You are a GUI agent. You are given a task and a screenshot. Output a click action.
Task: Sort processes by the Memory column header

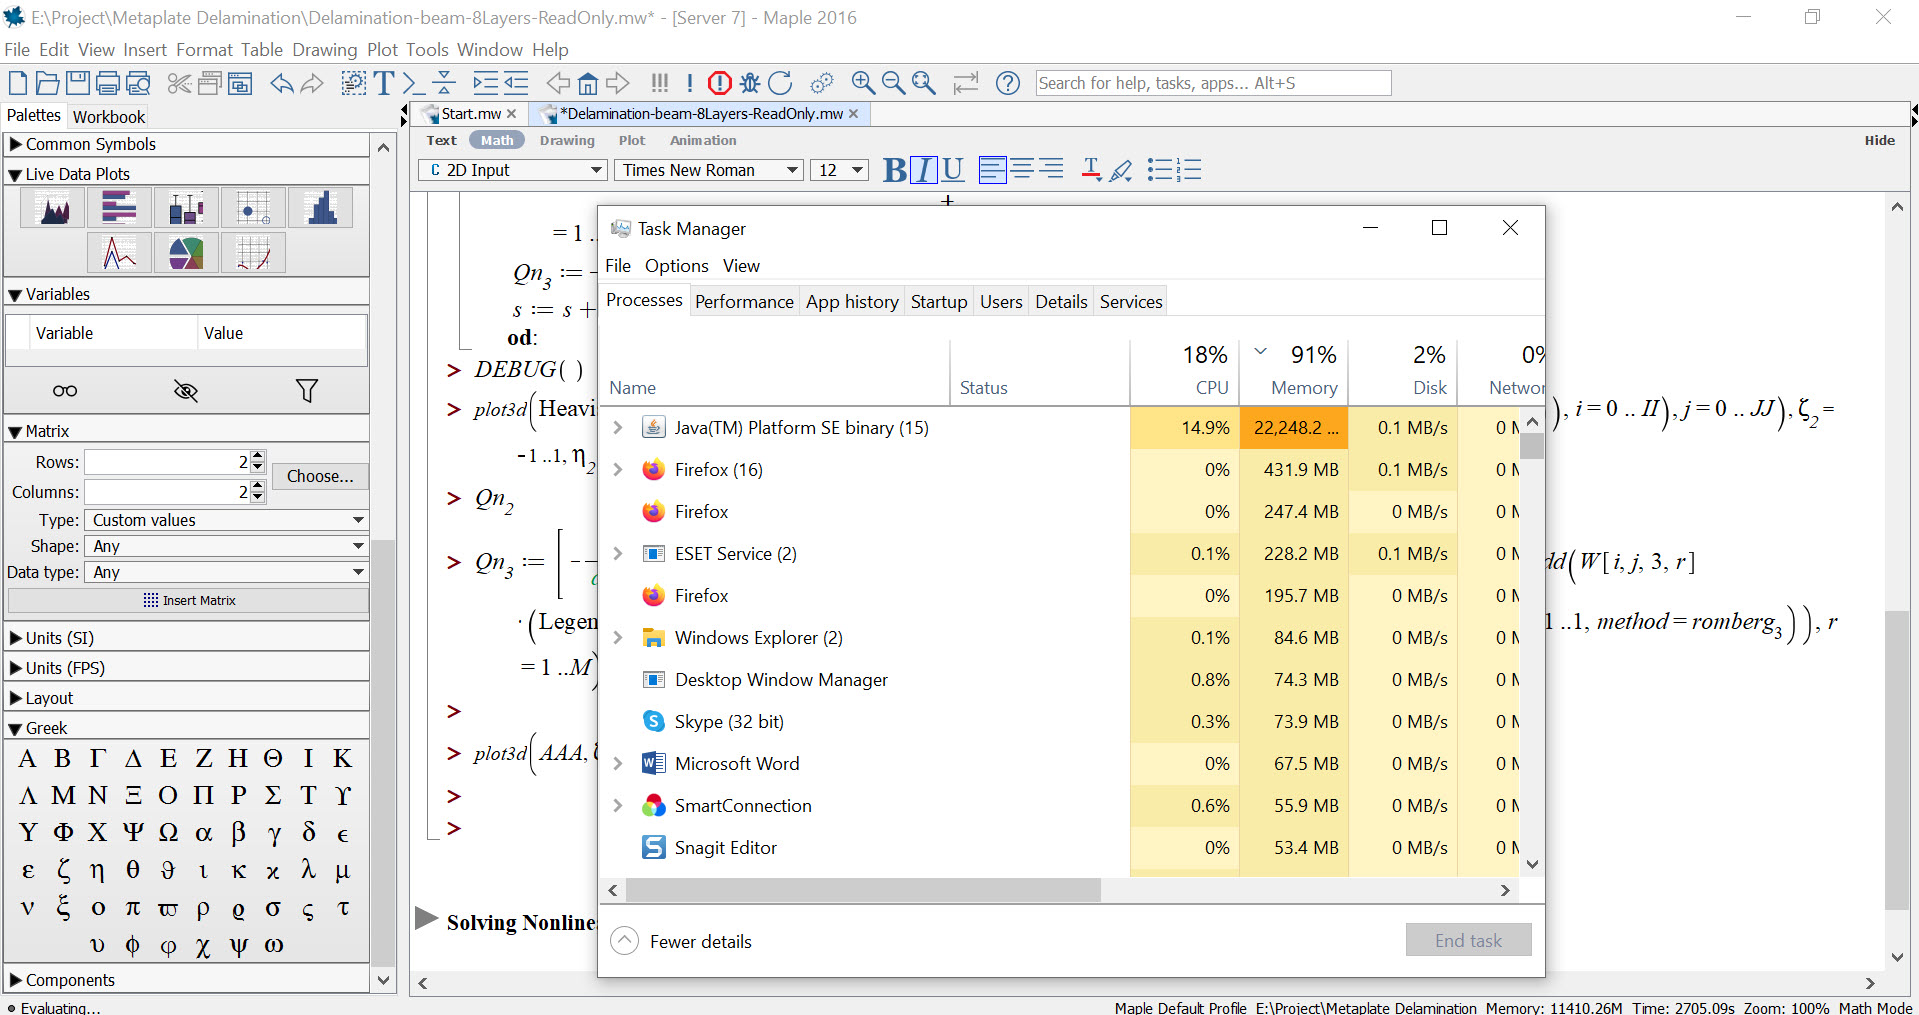(x=1294, y=371)
